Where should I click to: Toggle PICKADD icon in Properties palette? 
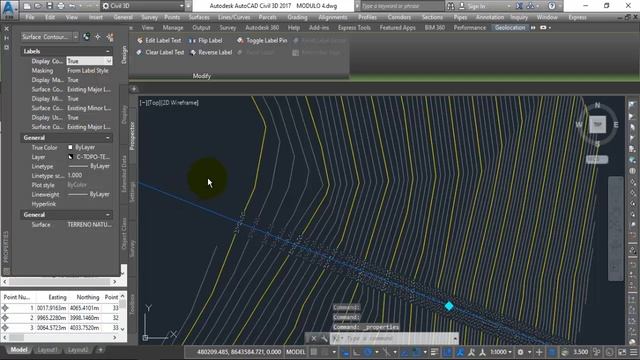tap(87, 37)
